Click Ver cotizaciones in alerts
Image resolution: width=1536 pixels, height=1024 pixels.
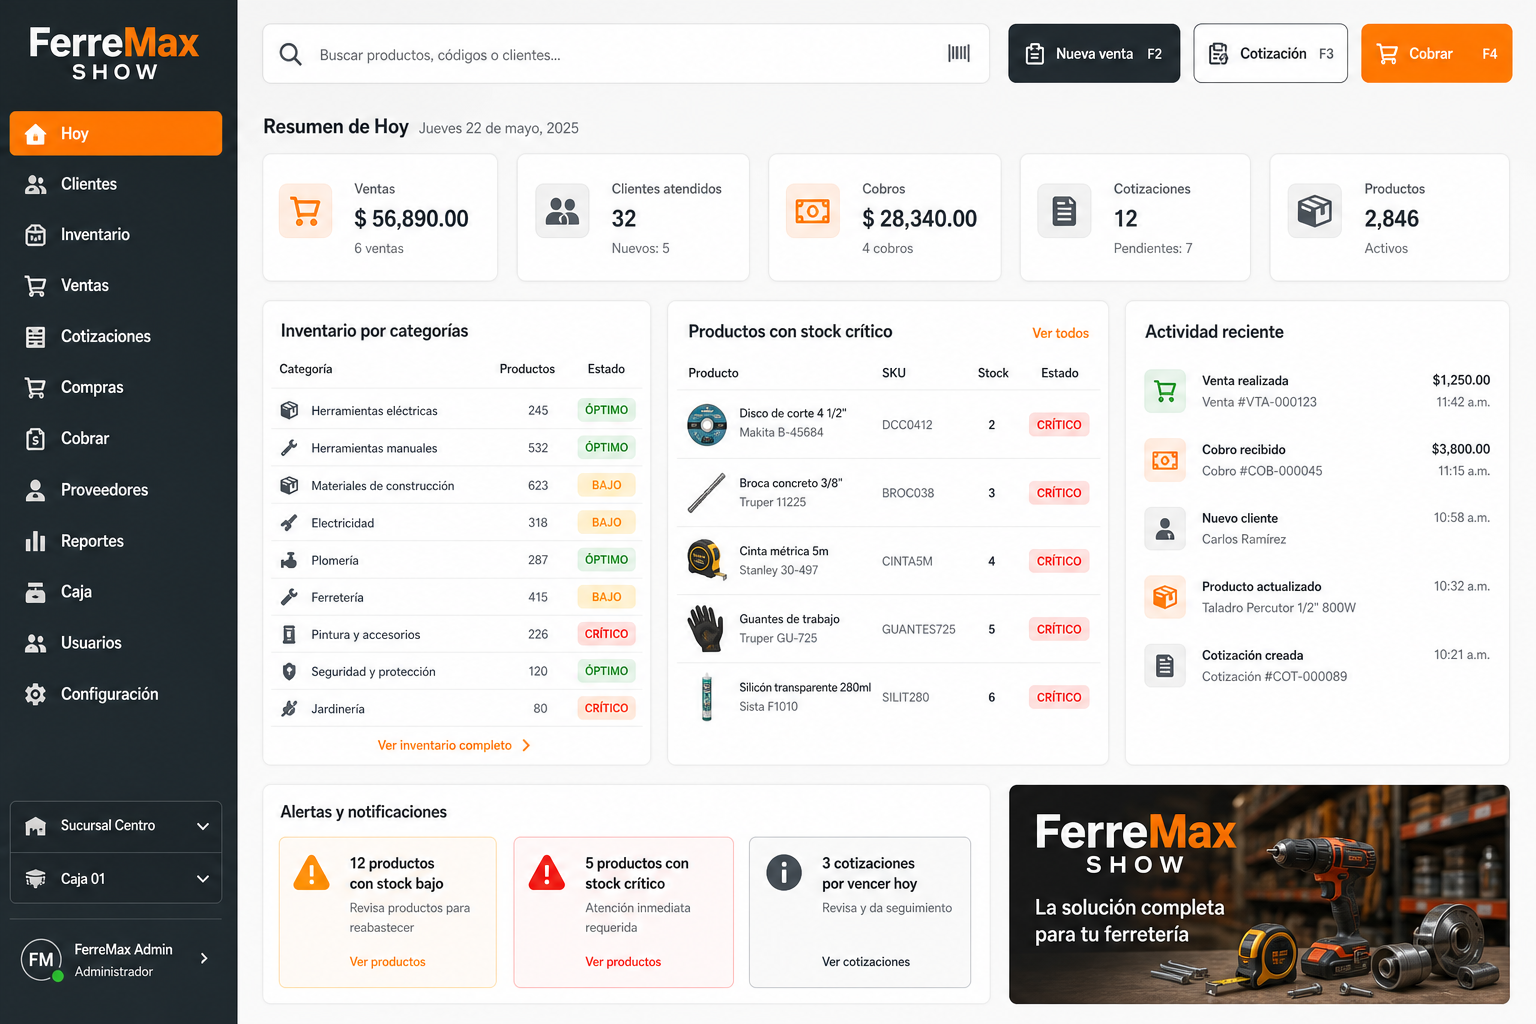point(866,962)
